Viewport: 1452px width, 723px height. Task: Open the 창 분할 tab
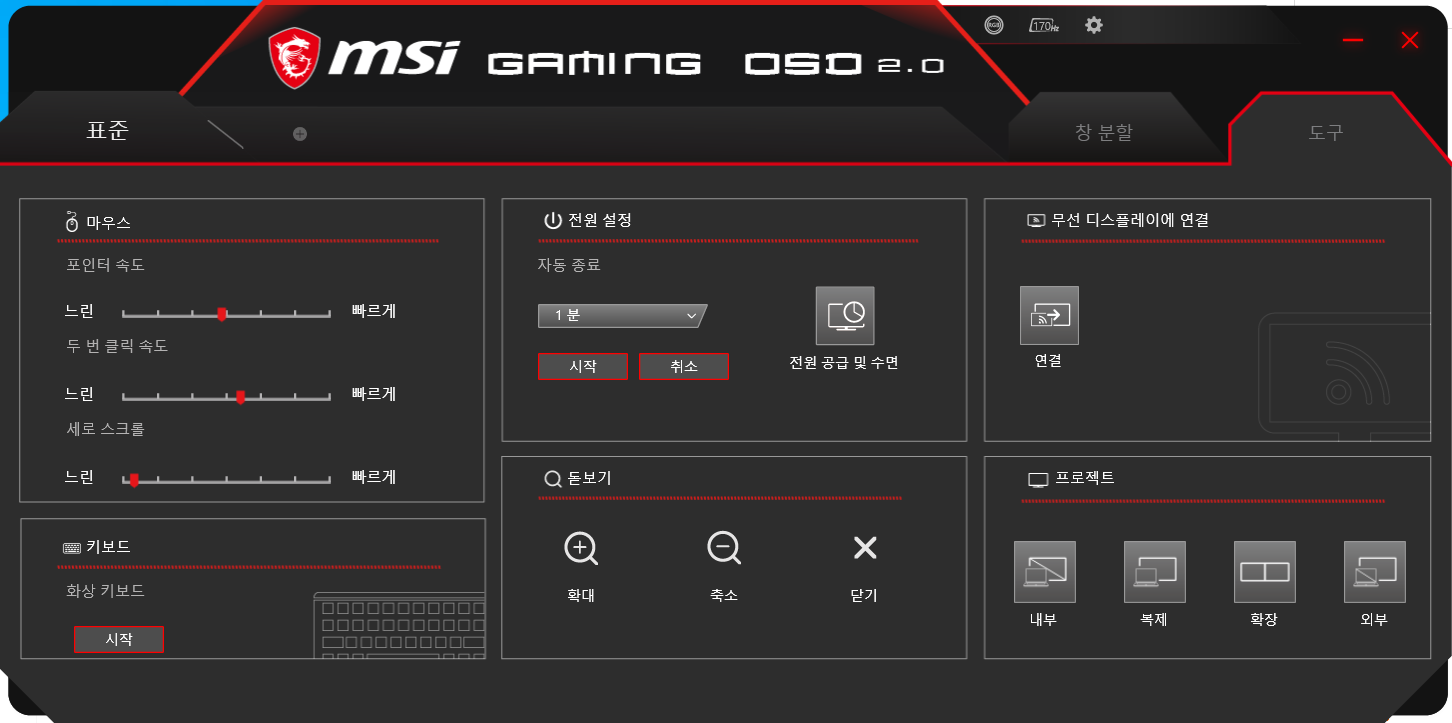point(1104,133)
